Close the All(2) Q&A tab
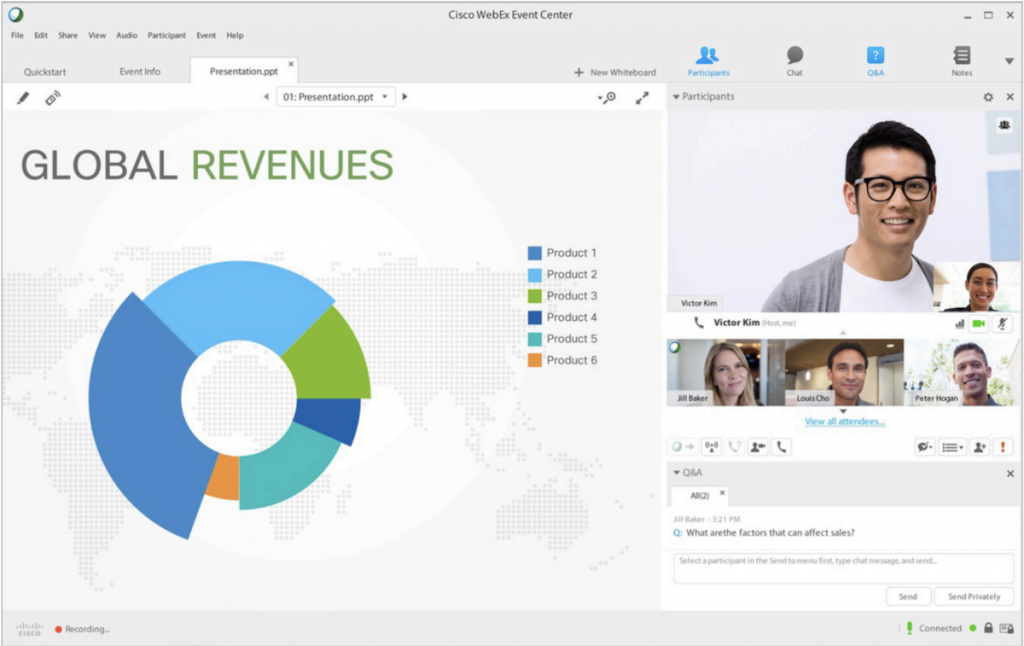 point(722,493)
